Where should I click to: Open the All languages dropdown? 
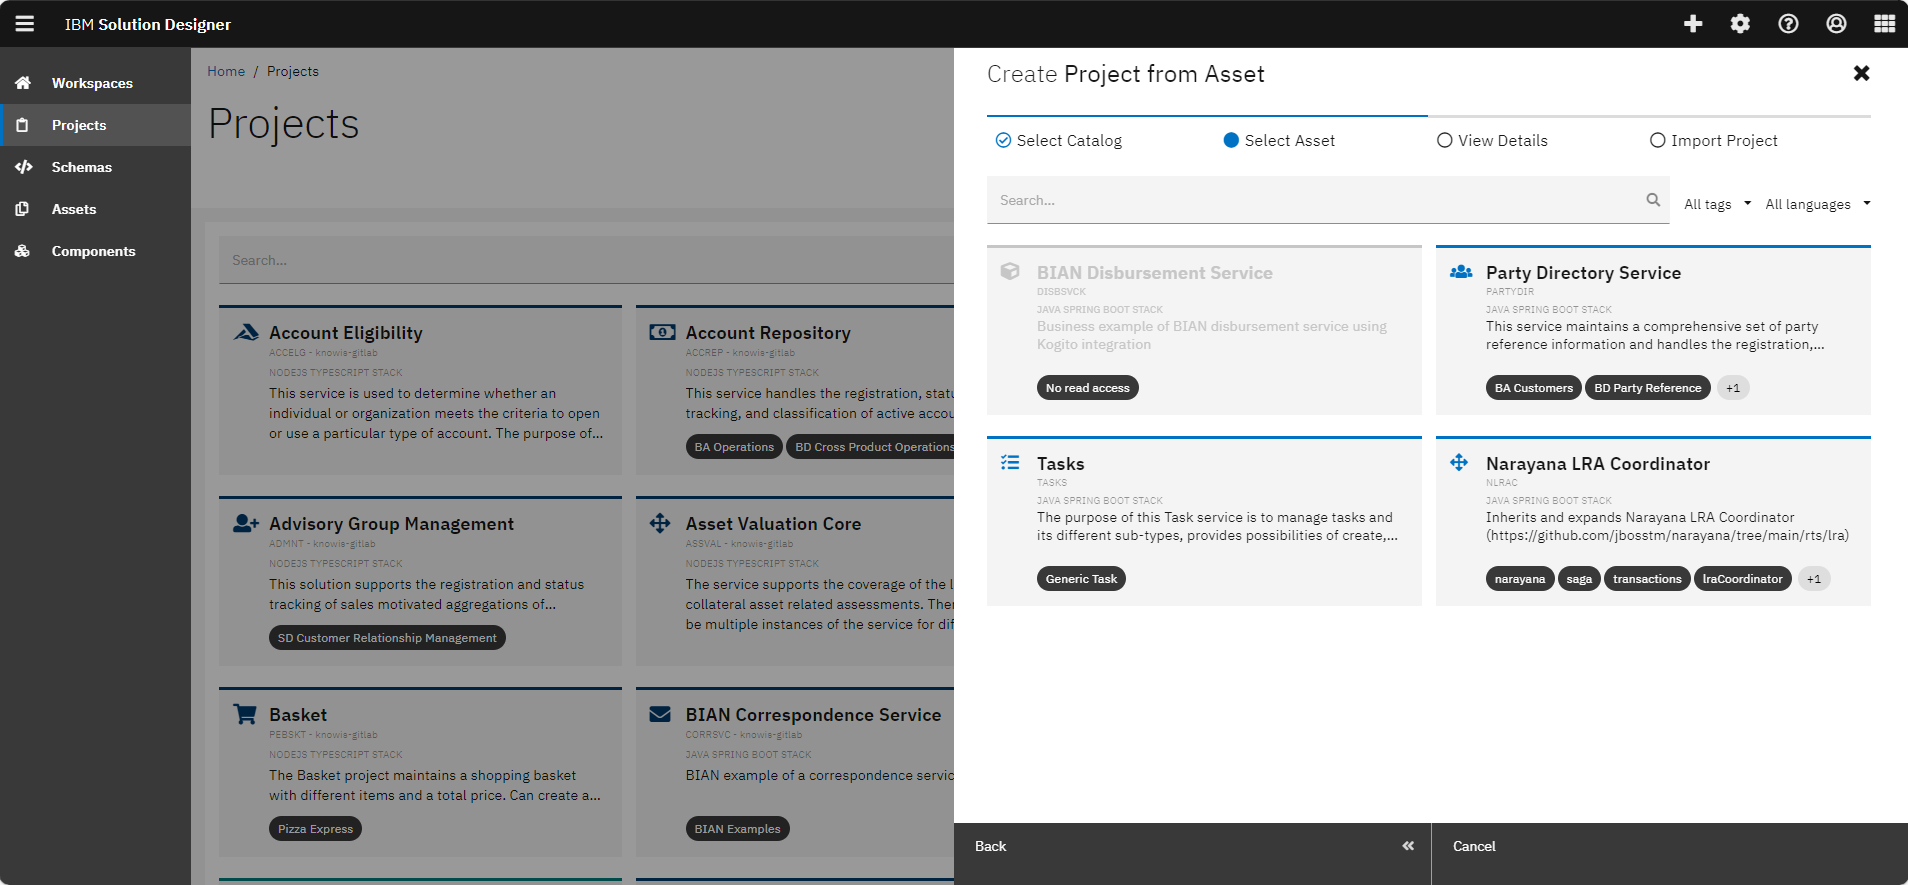1818,204
